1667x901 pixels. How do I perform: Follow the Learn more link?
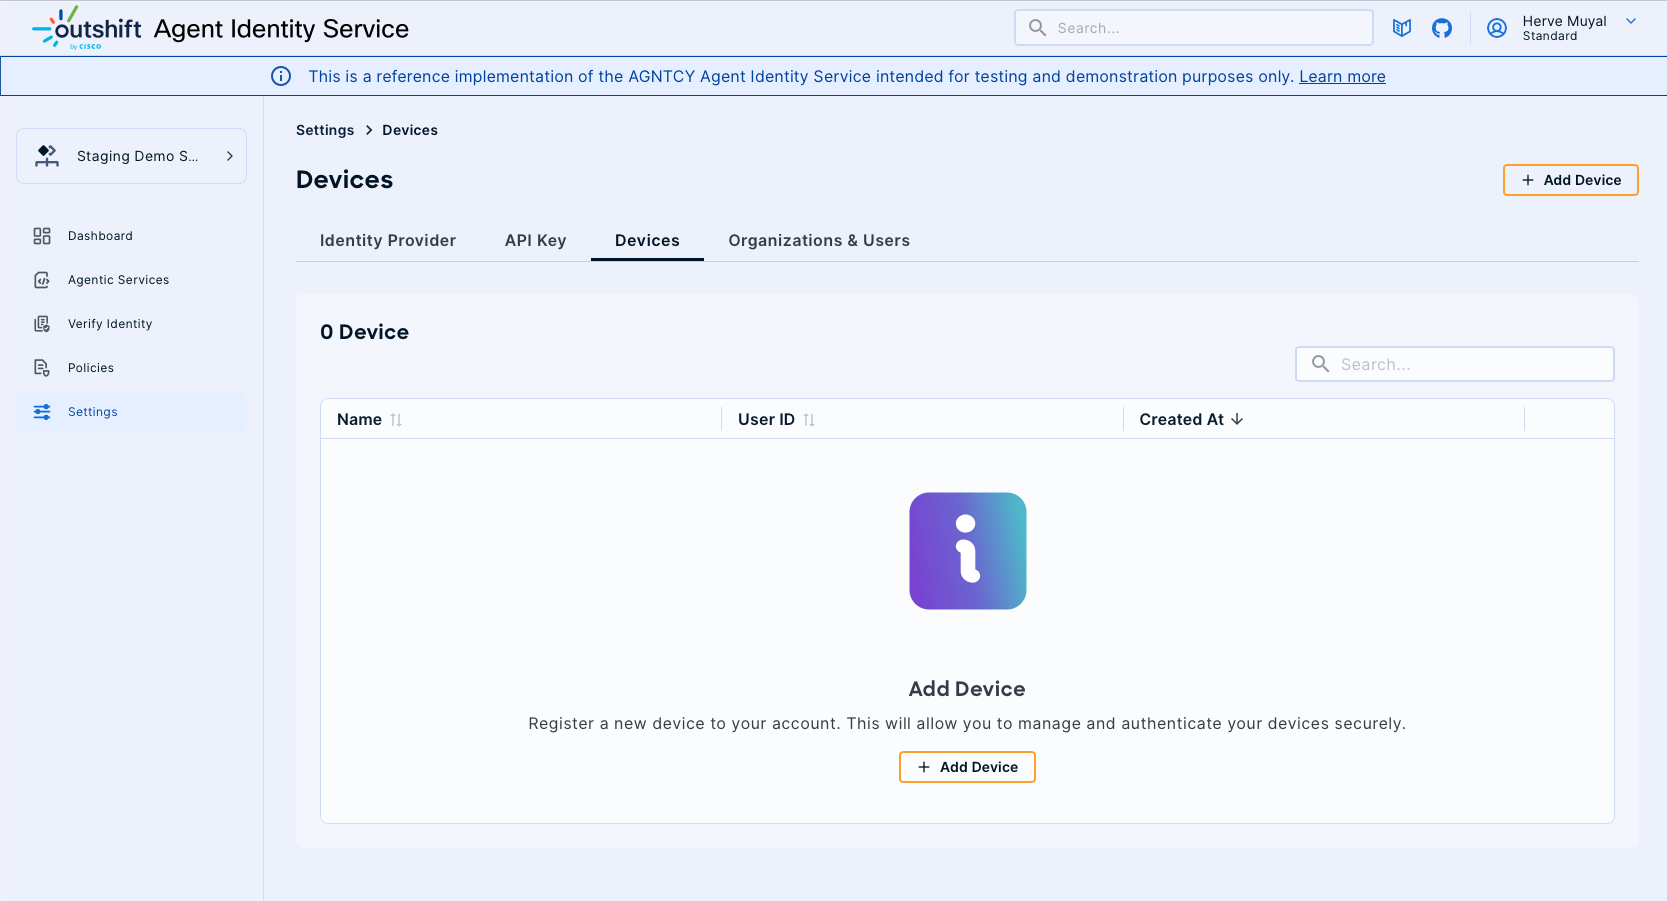(x=1341, y=76)
